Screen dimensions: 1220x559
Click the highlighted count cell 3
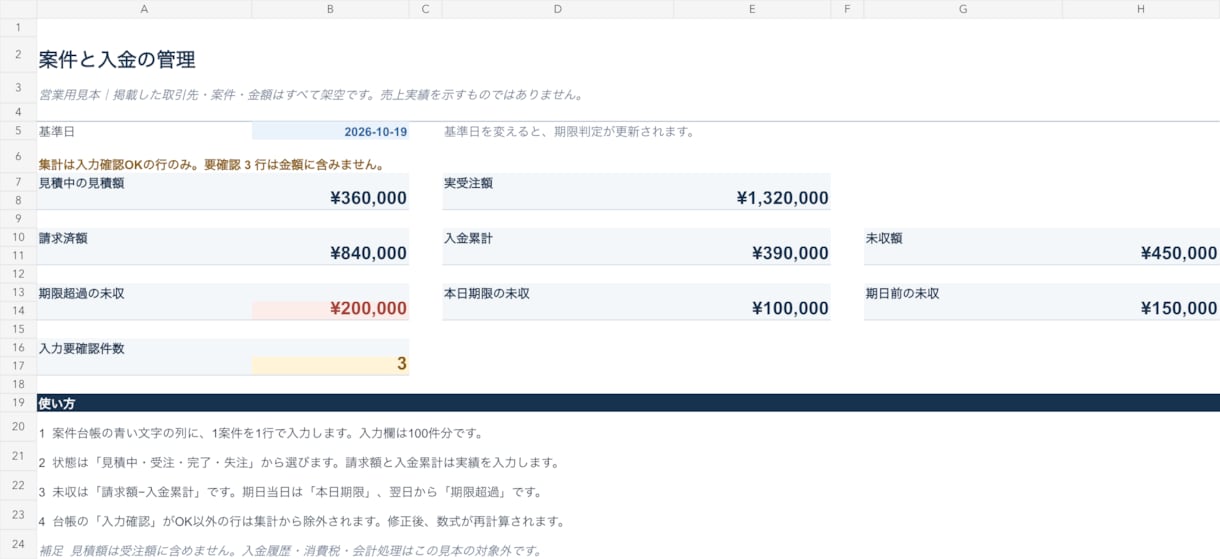pyautogui.click(x=330, y=364)
